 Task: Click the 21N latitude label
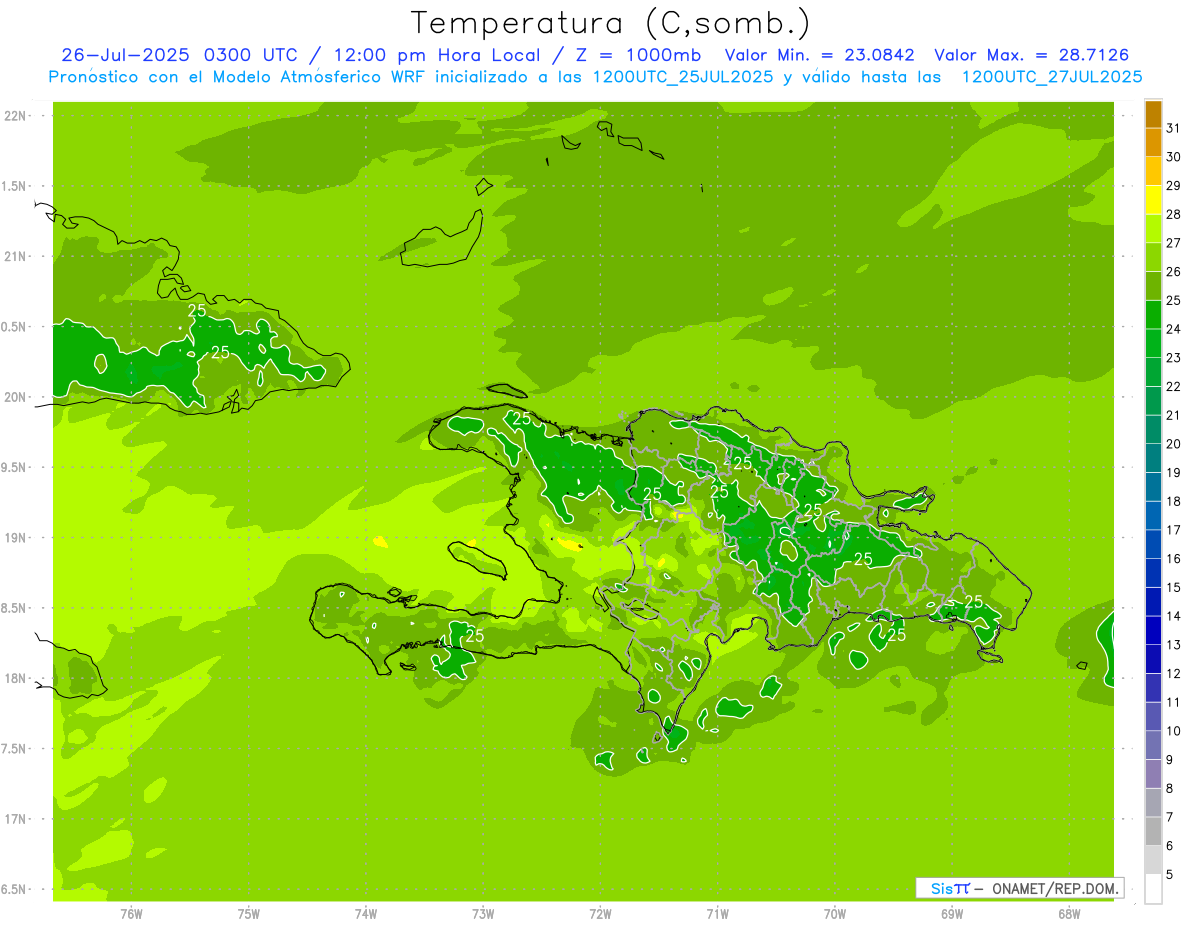pos(15,256)
